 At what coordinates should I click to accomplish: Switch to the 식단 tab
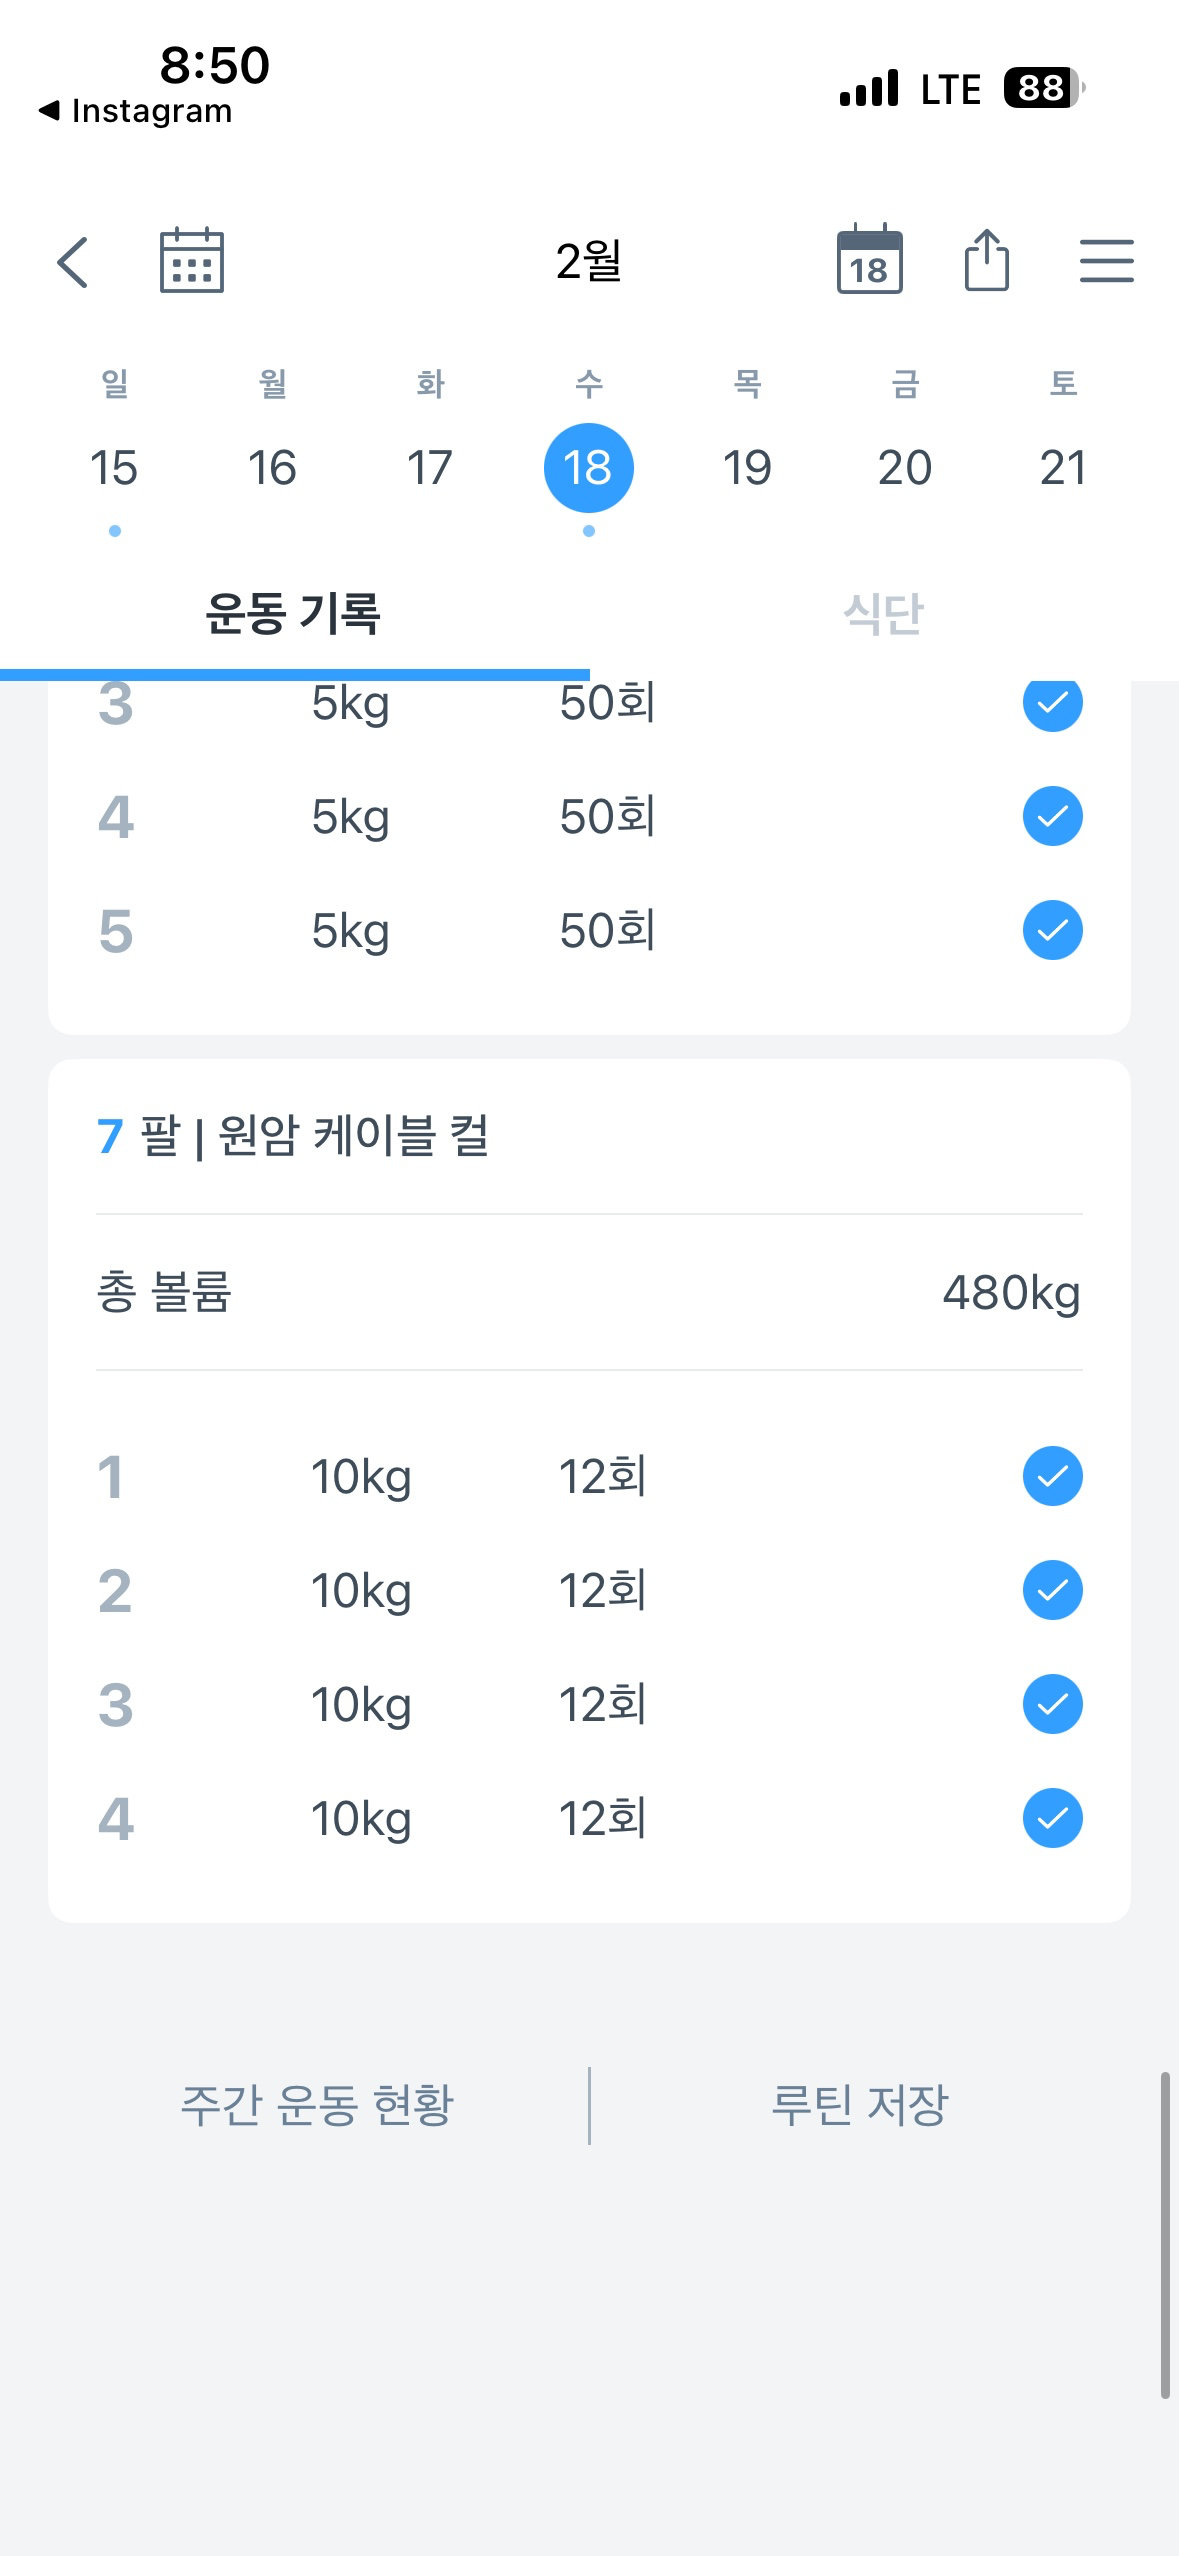click(884, 614)
